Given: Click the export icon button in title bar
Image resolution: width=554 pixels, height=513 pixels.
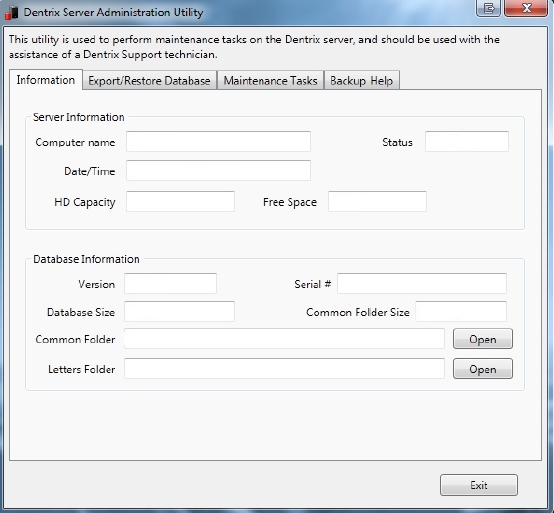Looking at the screenshot, I should [488, 8].
